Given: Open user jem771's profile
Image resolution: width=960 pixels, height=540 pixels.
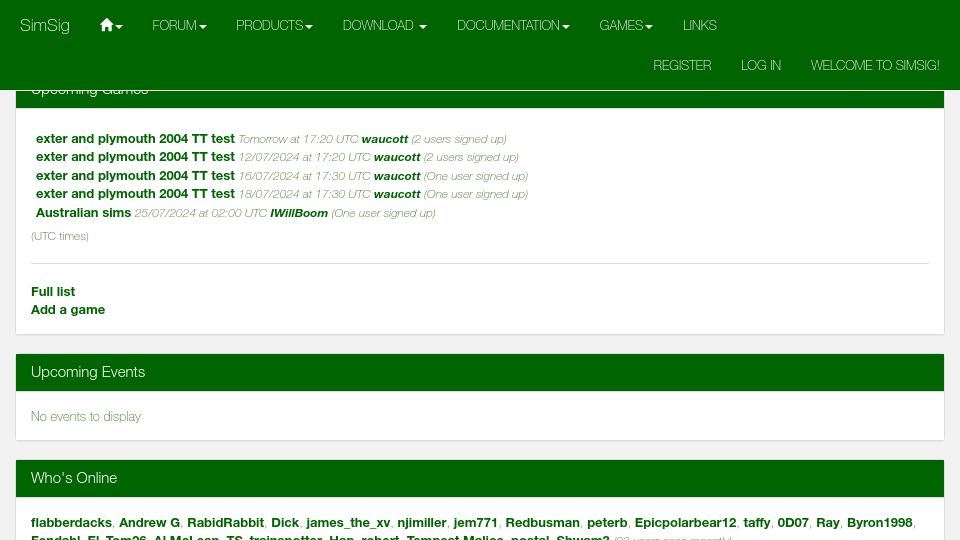Looking at the screenshot, I should (476, 523).
